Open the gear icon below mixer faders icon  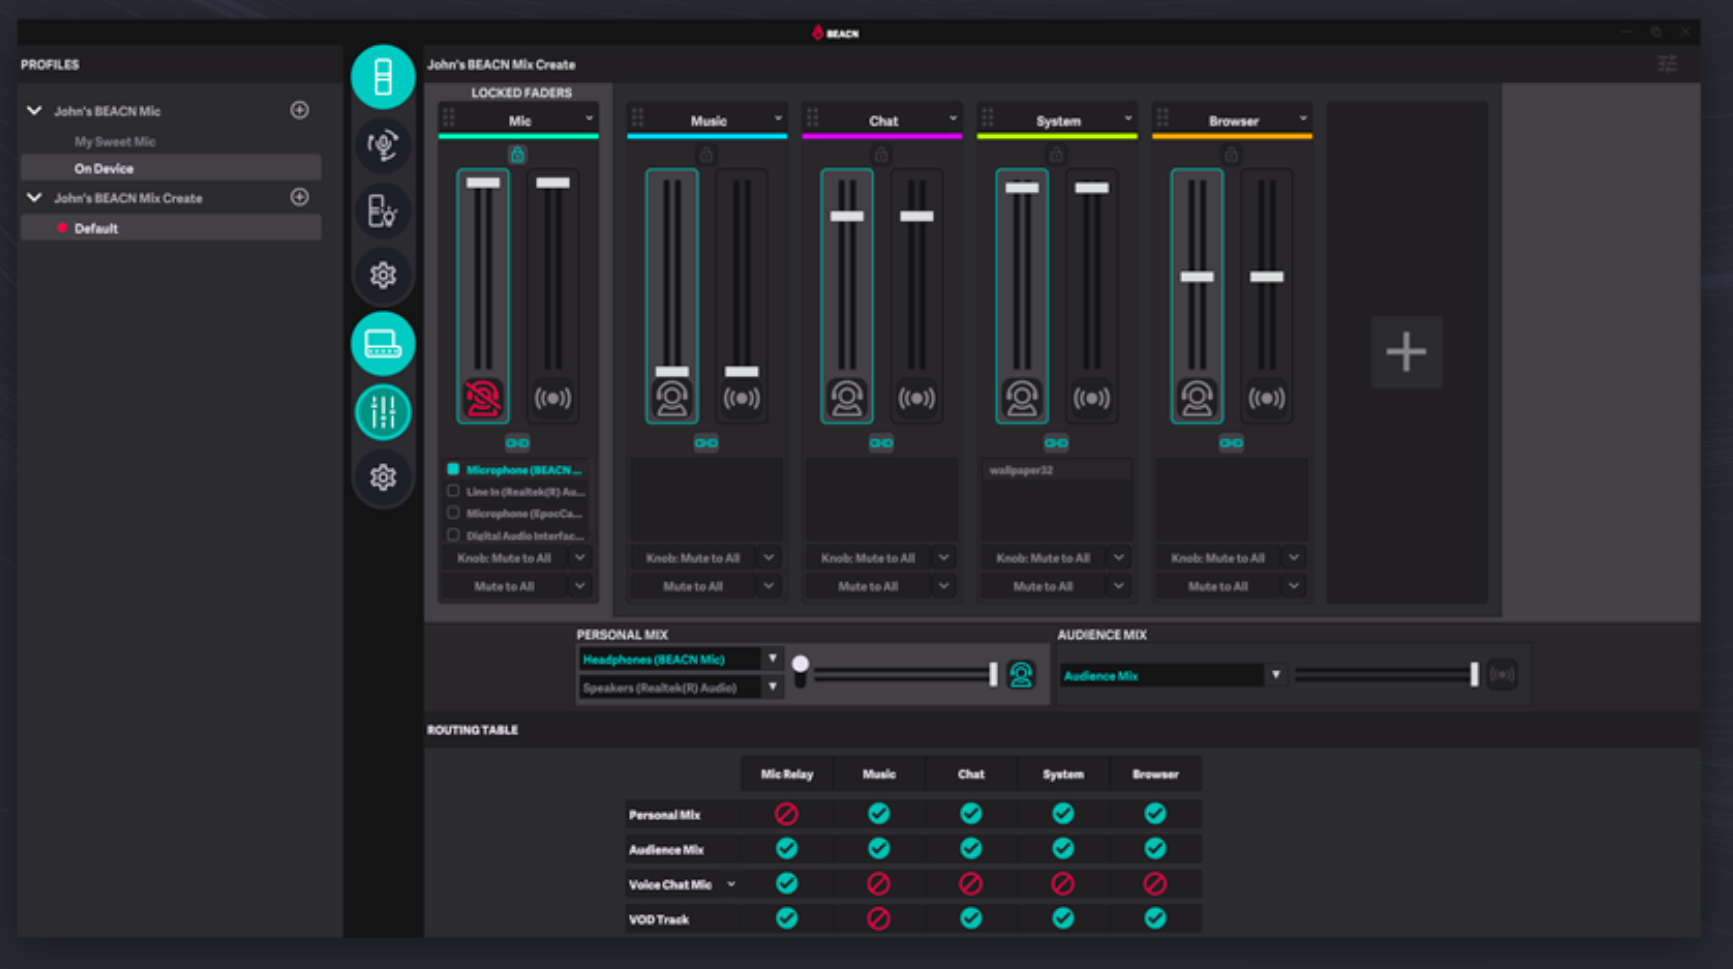(x=383, y=477)
